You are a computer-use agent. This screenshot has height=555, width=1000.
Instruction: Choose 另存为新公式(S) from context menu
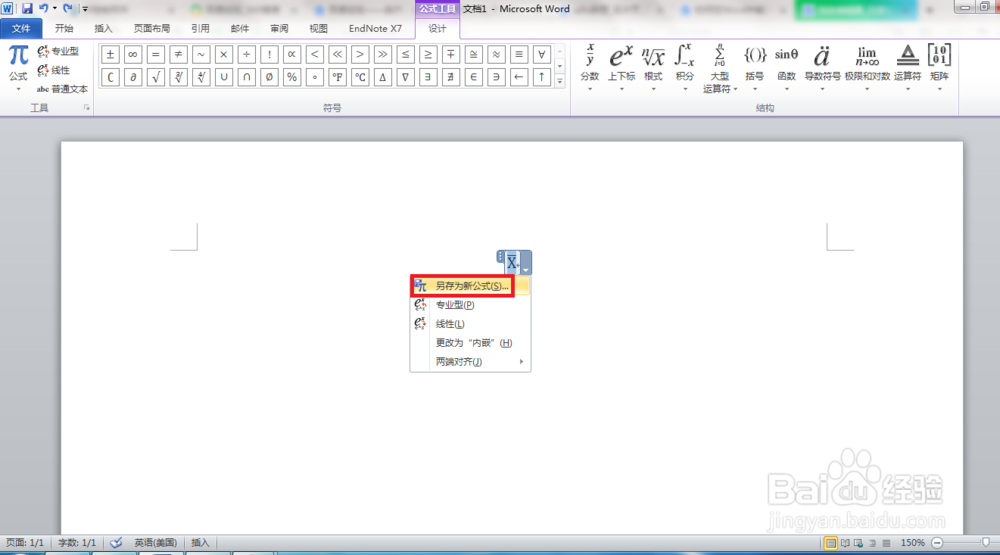pos(470,286)
